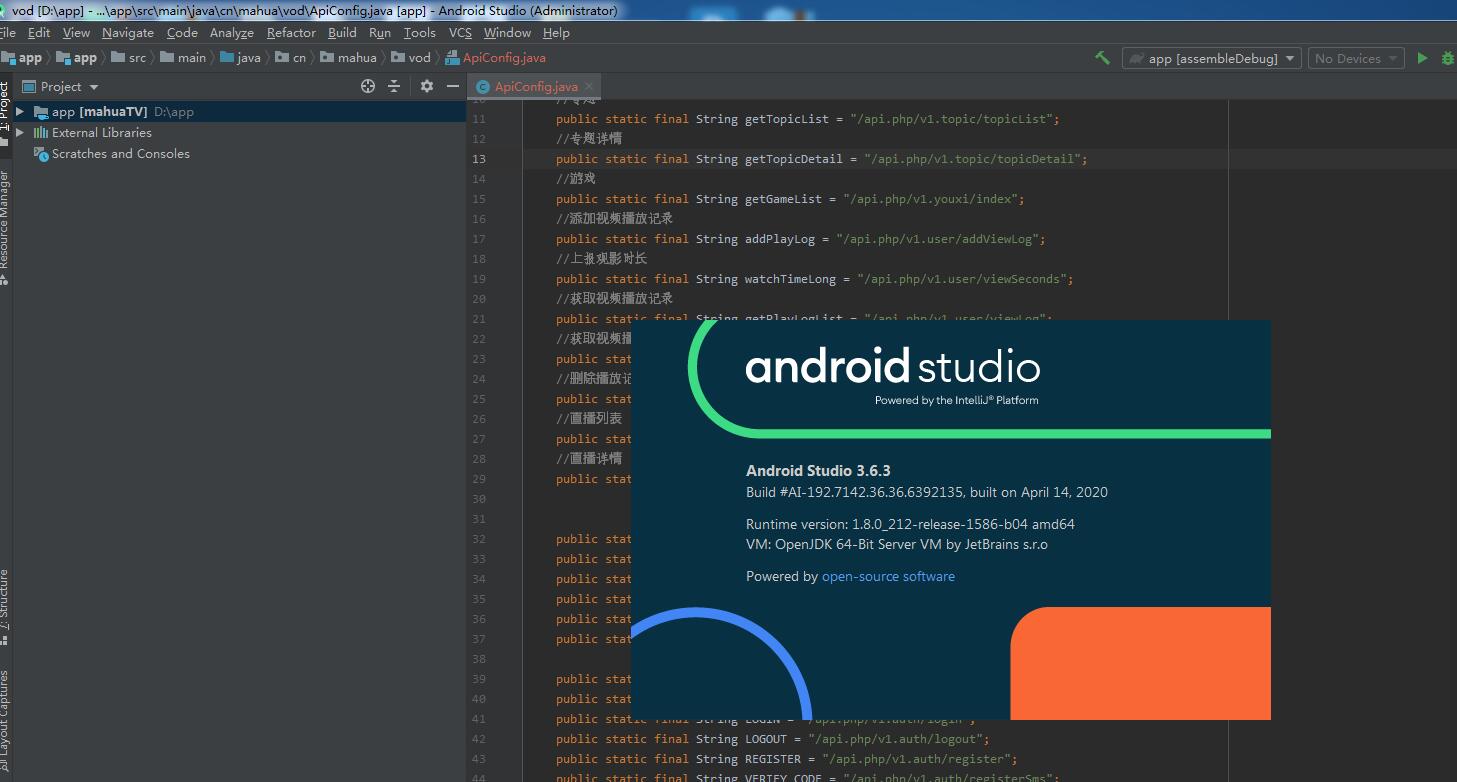
Task: Click the src breadcrumb folder
Action: (x=128, y=58)
